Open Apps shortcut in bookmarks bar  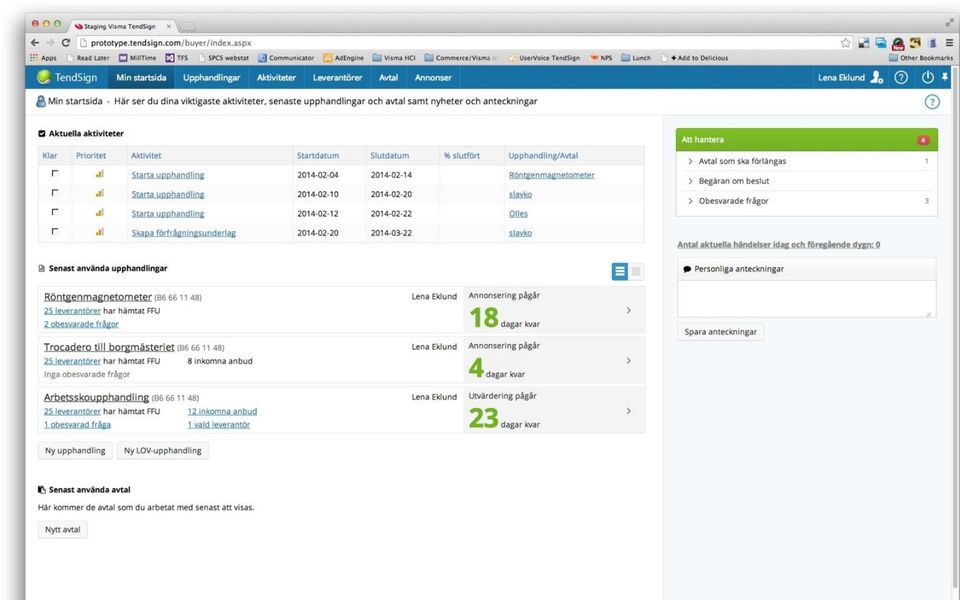coord(43,58)
